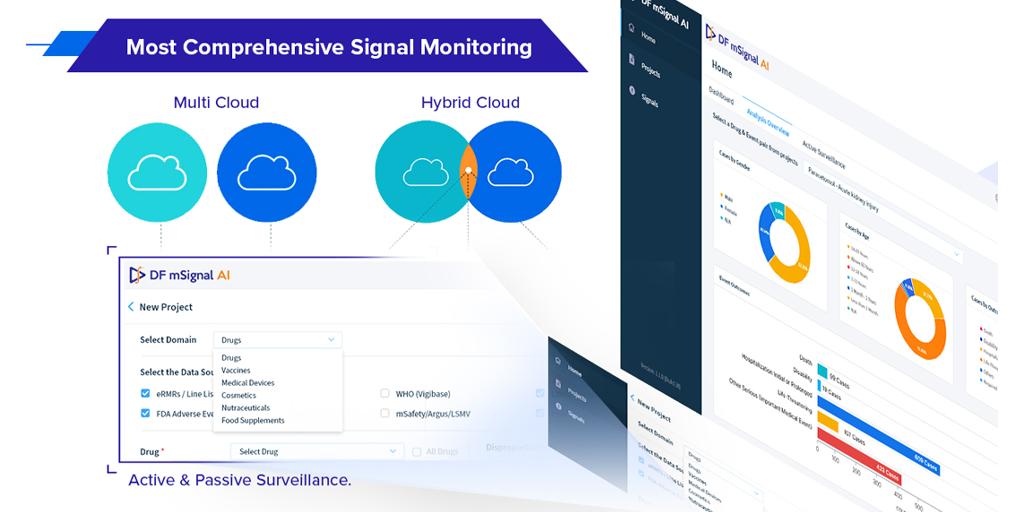Check the mSafety/Argus/LSMV checkbox

385,413
